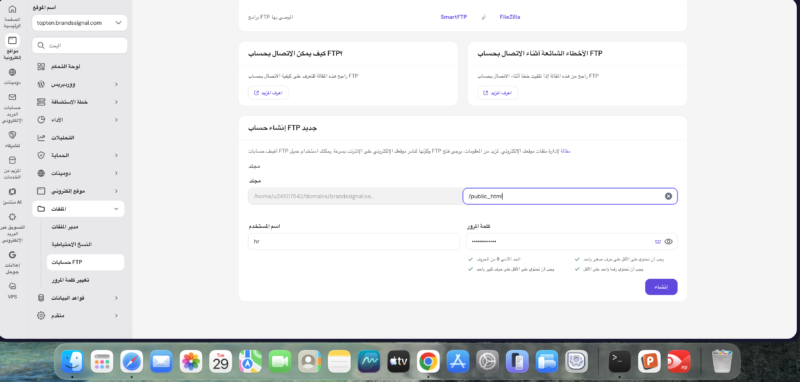Expand the Advanced (متقدم) sidebar section
Image resolution: width=800 pixels, height=382 pixels.
[116, 316]
